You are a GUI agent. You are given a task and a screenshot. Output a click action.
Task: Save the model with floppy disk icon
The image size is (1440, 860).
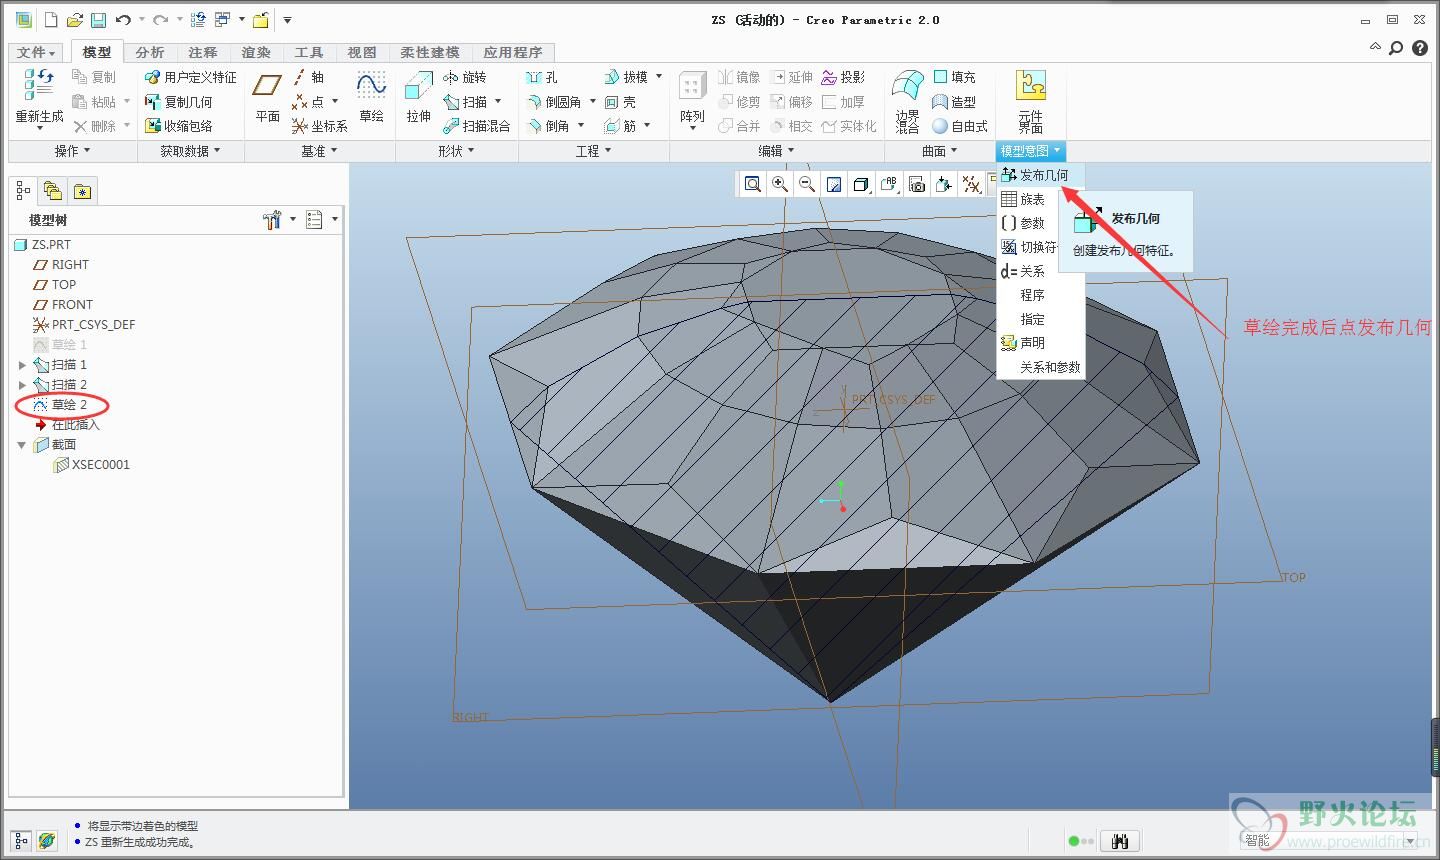pos(98,19)
